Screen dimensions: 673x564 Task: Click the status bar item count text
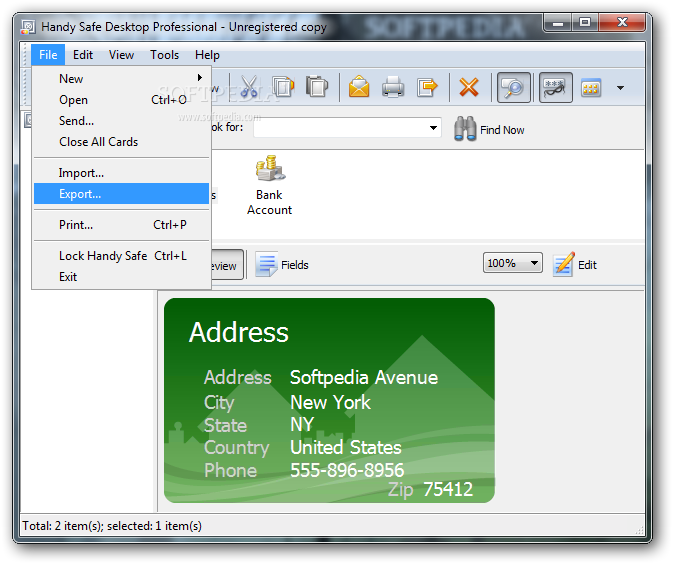click(x=112, y=526)
